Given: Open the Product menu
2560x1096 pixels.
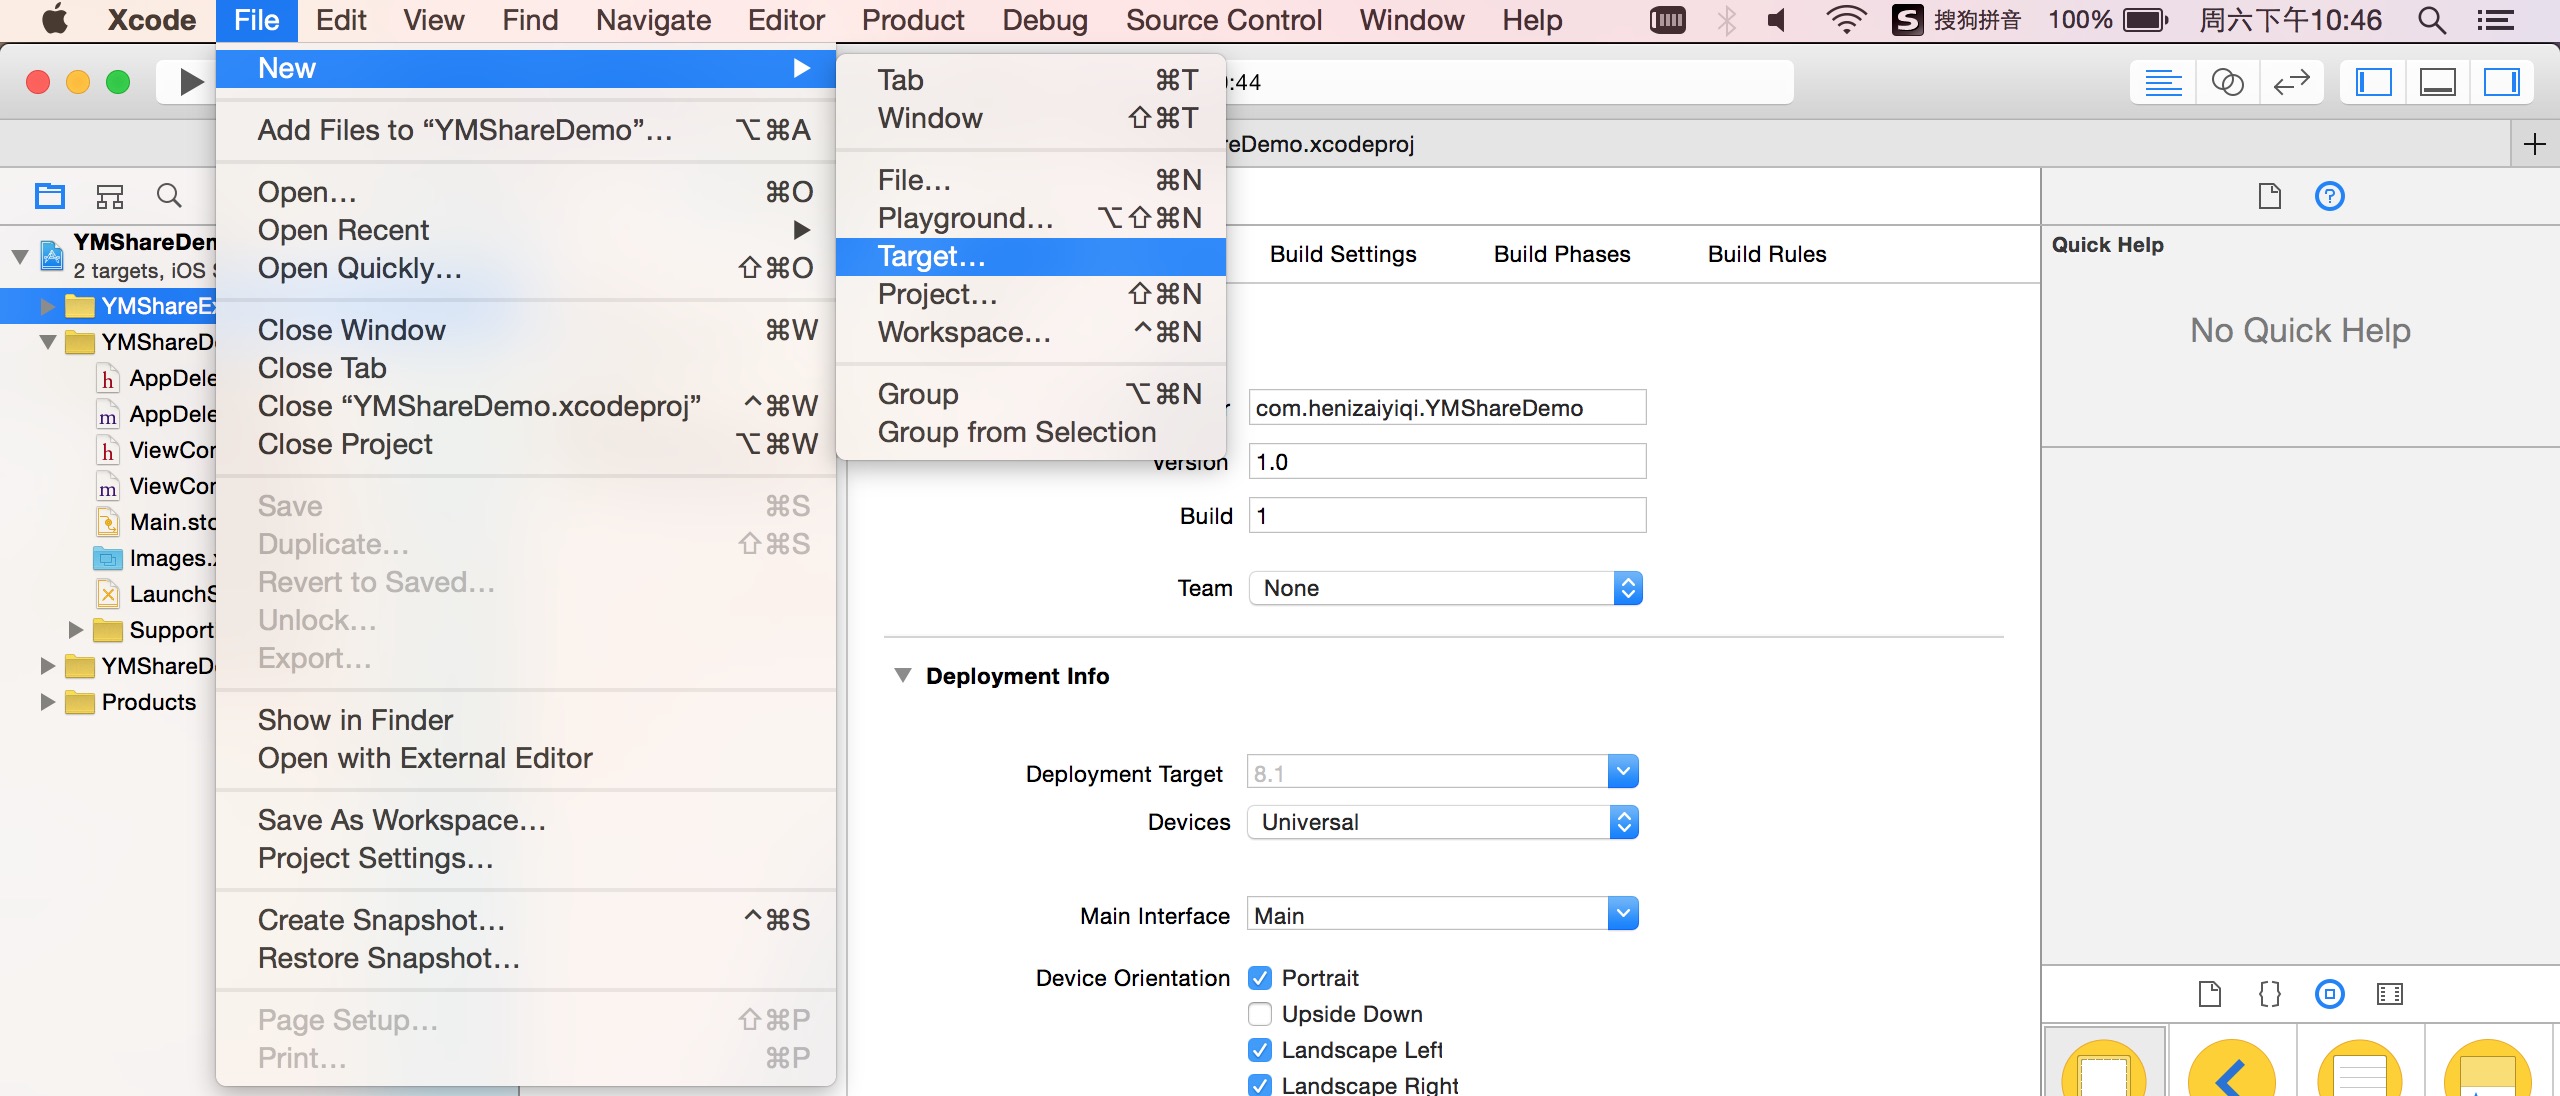Looking at the screenshot, I should point(913,20).
